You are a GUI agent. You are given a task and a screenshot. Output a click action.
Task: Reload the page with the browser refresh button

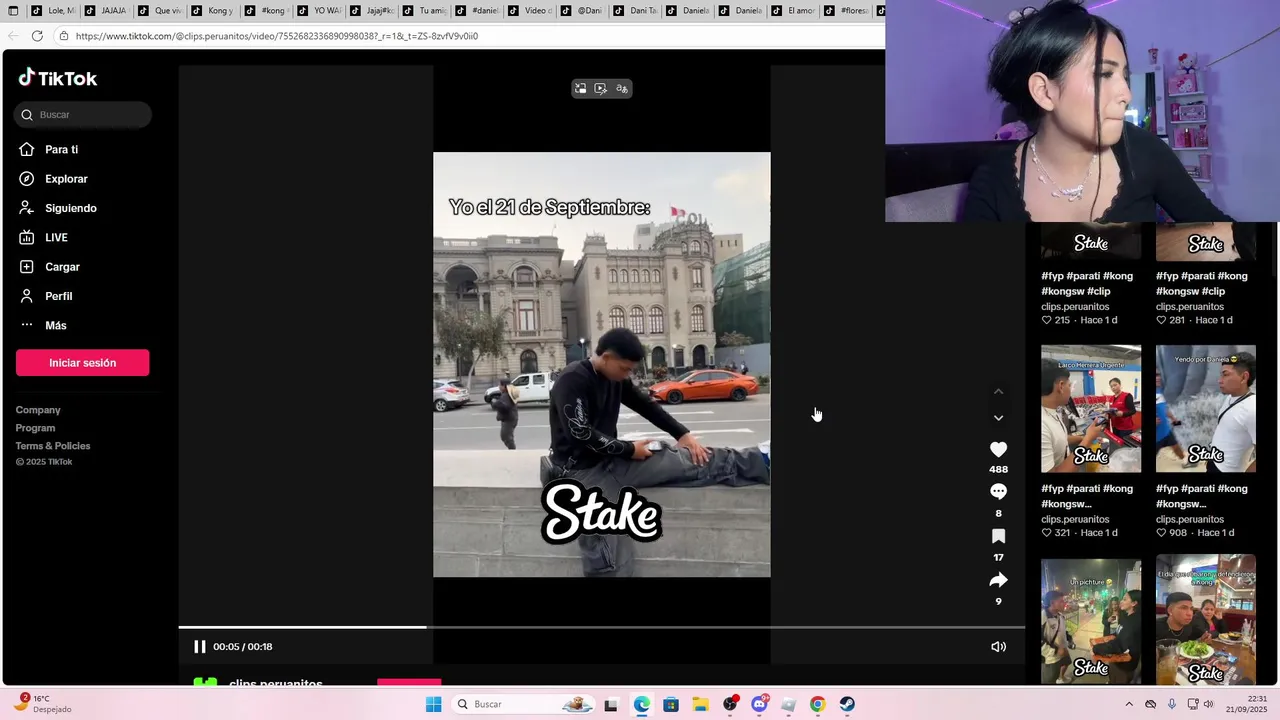37,36
